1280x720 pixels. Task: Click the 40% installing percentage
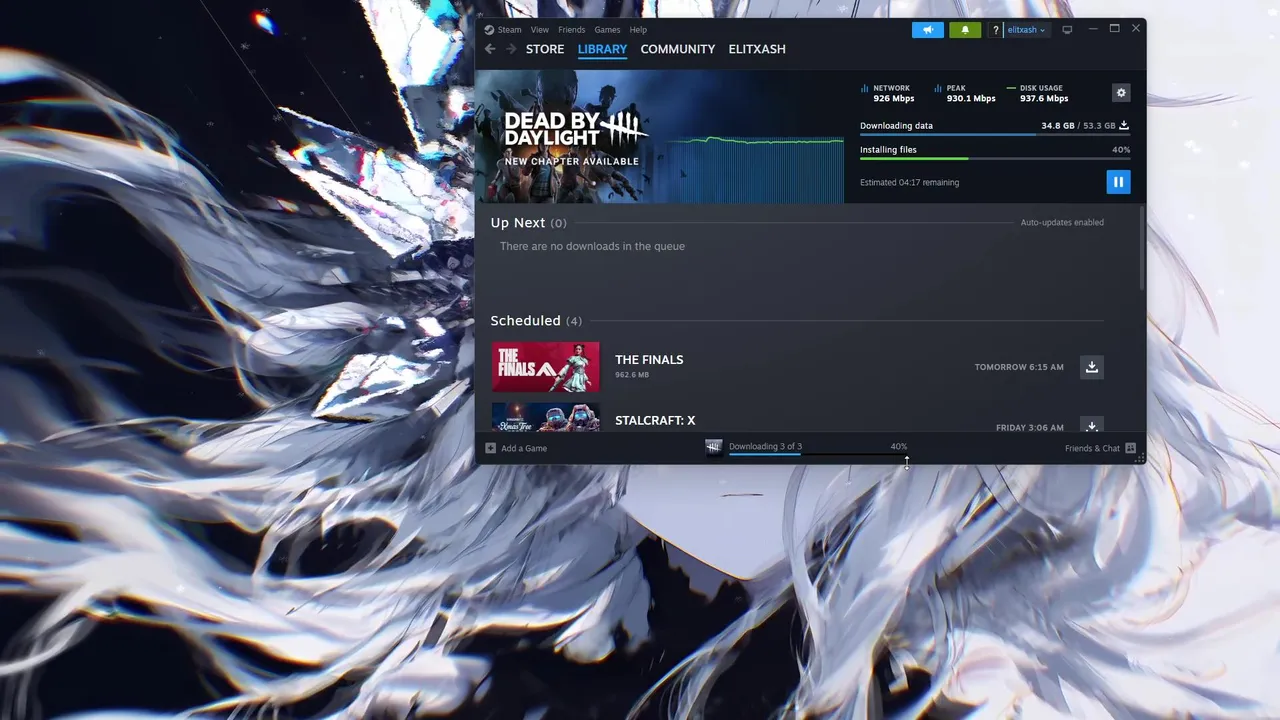pyautogui.click(x=1121, y=150)
